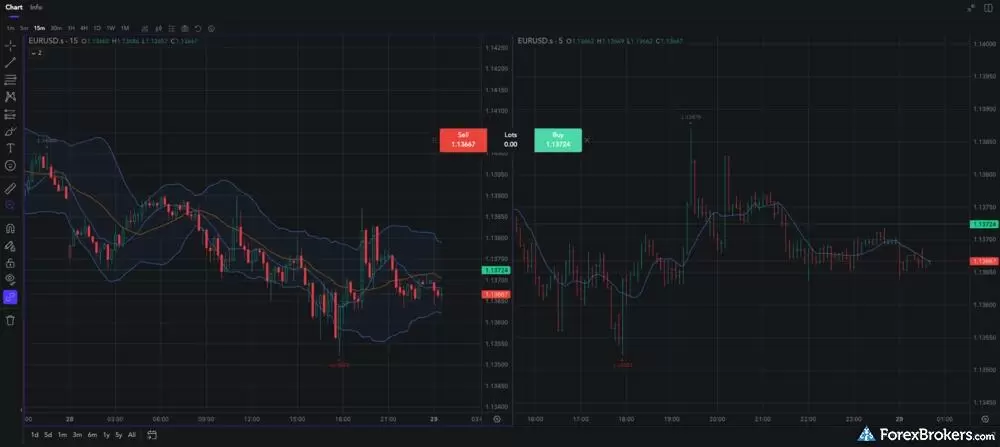The width and height of the screenshot is (1000, 447).
Task: Set date range to 5d
Action: [48, 435]
